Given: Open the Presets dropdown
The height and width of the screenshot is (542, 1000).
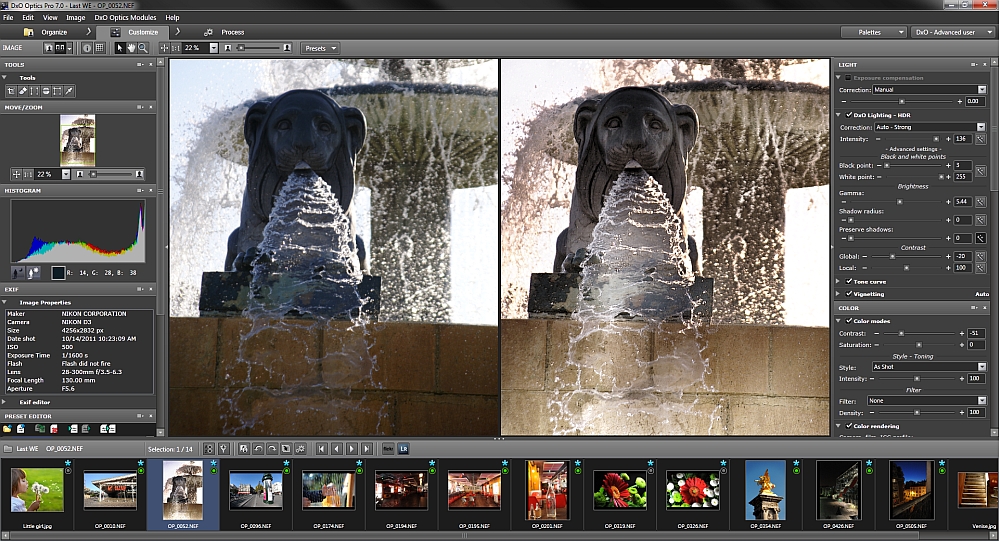Looking at the screenshot, I should tap(320, 48).
